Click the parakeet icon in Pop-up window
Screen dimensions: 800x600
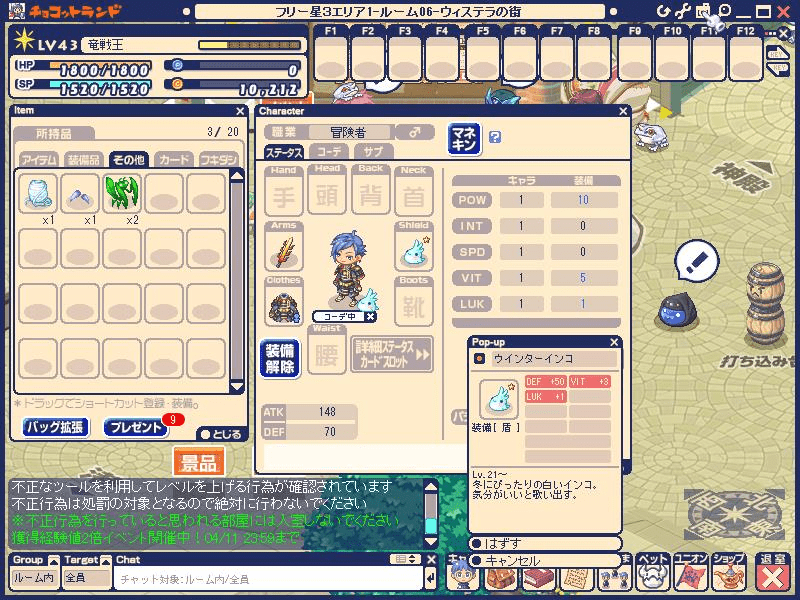point(498,399)
